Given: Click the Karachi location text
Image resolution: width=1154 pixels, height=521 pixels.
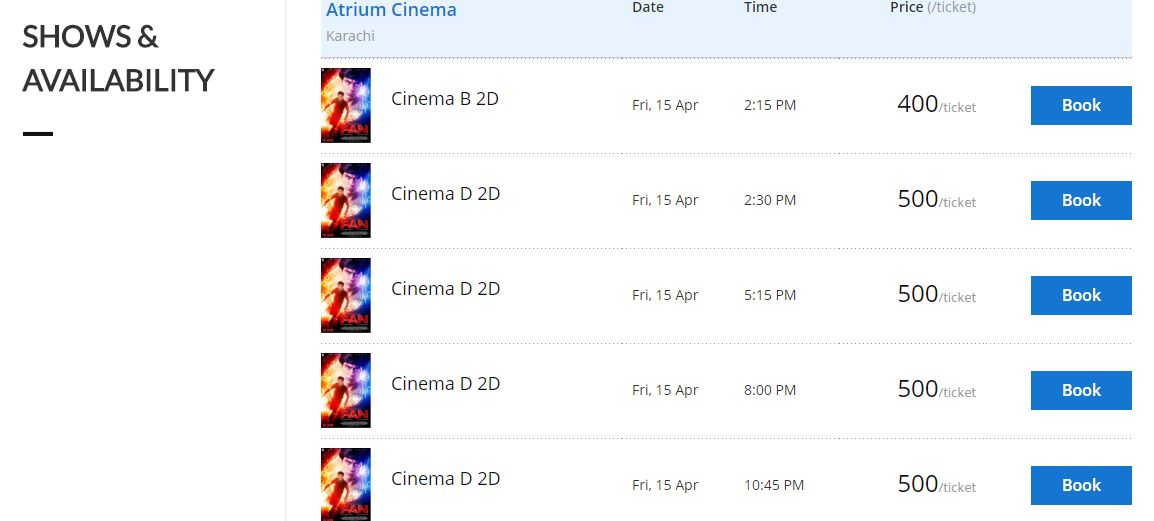Looking at the screenshot, I should [x=350, y=35].
